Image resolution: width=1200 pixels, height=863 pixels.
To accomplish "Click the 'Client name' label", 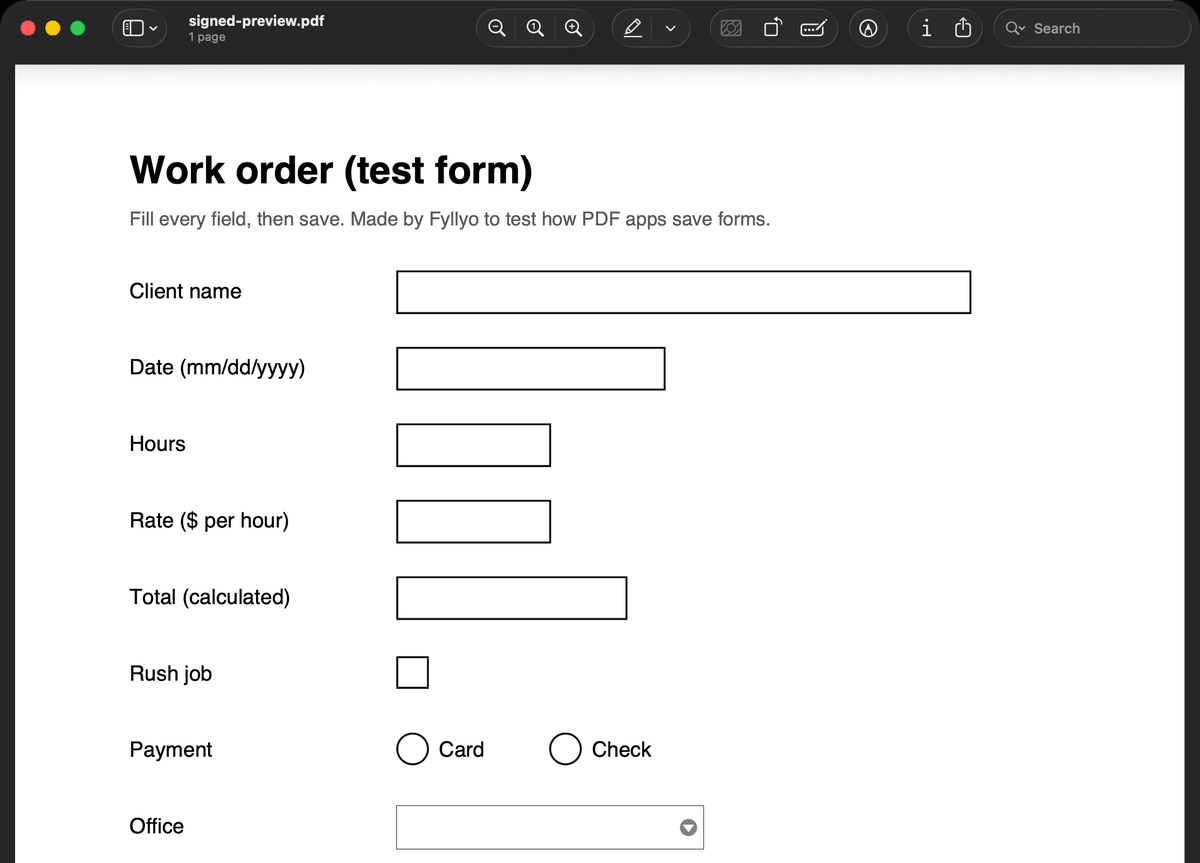I will pyautogui.click(x=185, y=291).
